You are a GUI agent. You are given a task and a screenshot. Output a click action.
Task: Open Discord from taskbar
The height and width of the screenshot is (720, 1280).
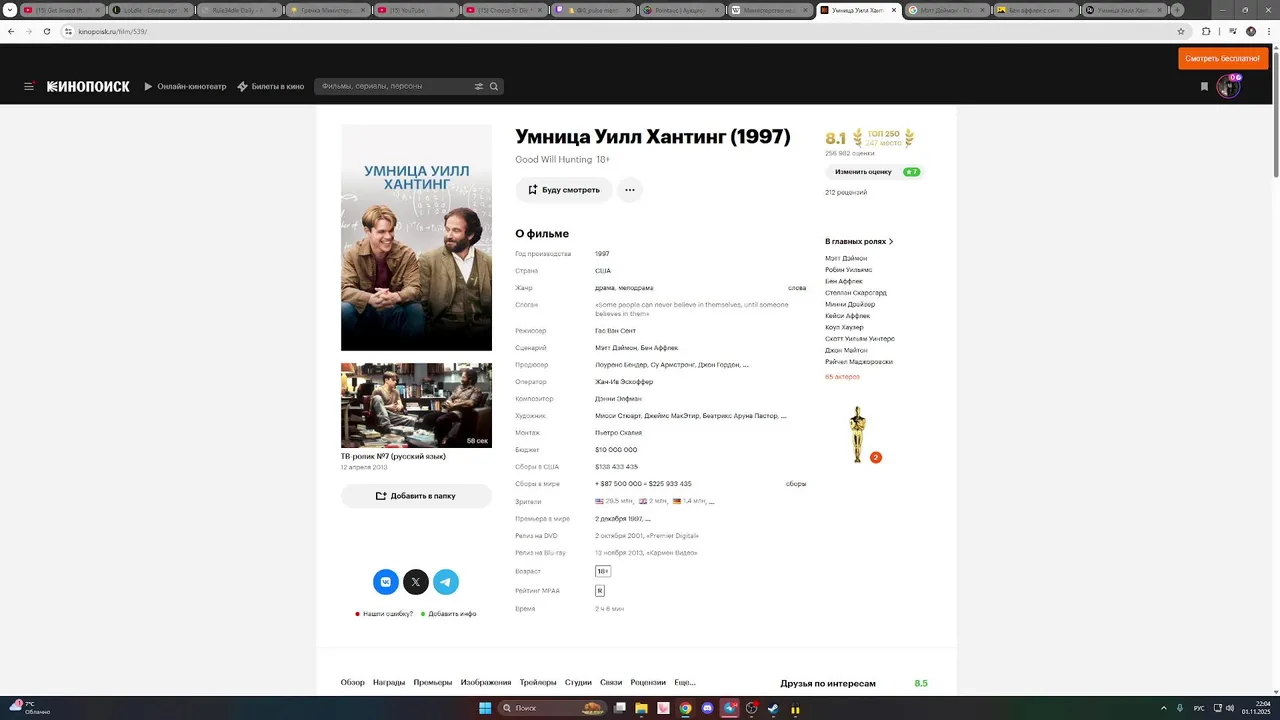[x=708, y=708]
